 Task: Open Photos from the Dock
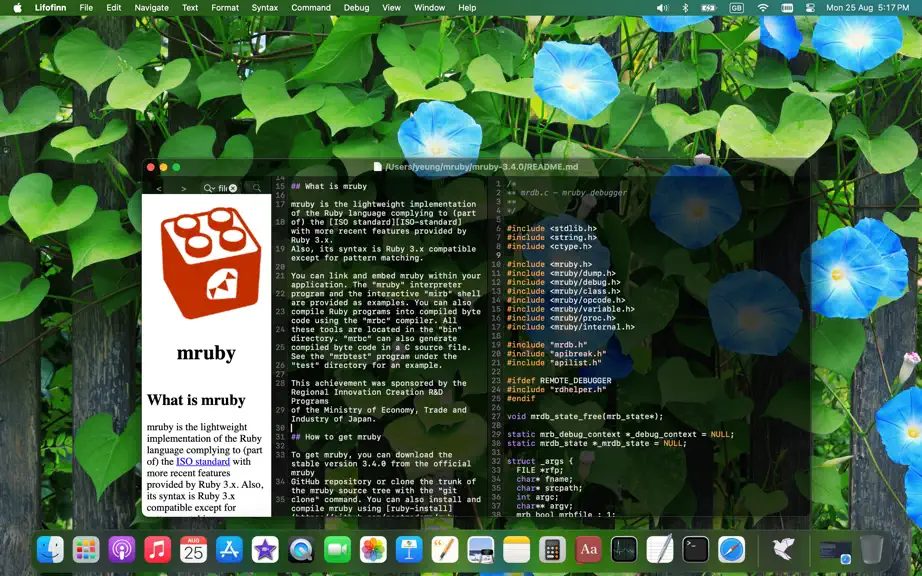click(373, 550)
